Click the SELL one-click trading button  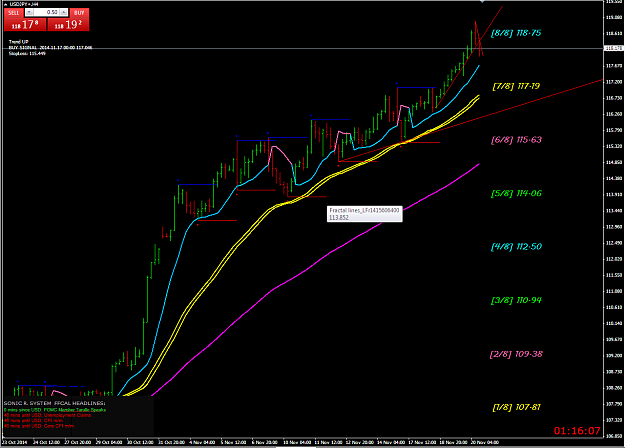[14, 13]
